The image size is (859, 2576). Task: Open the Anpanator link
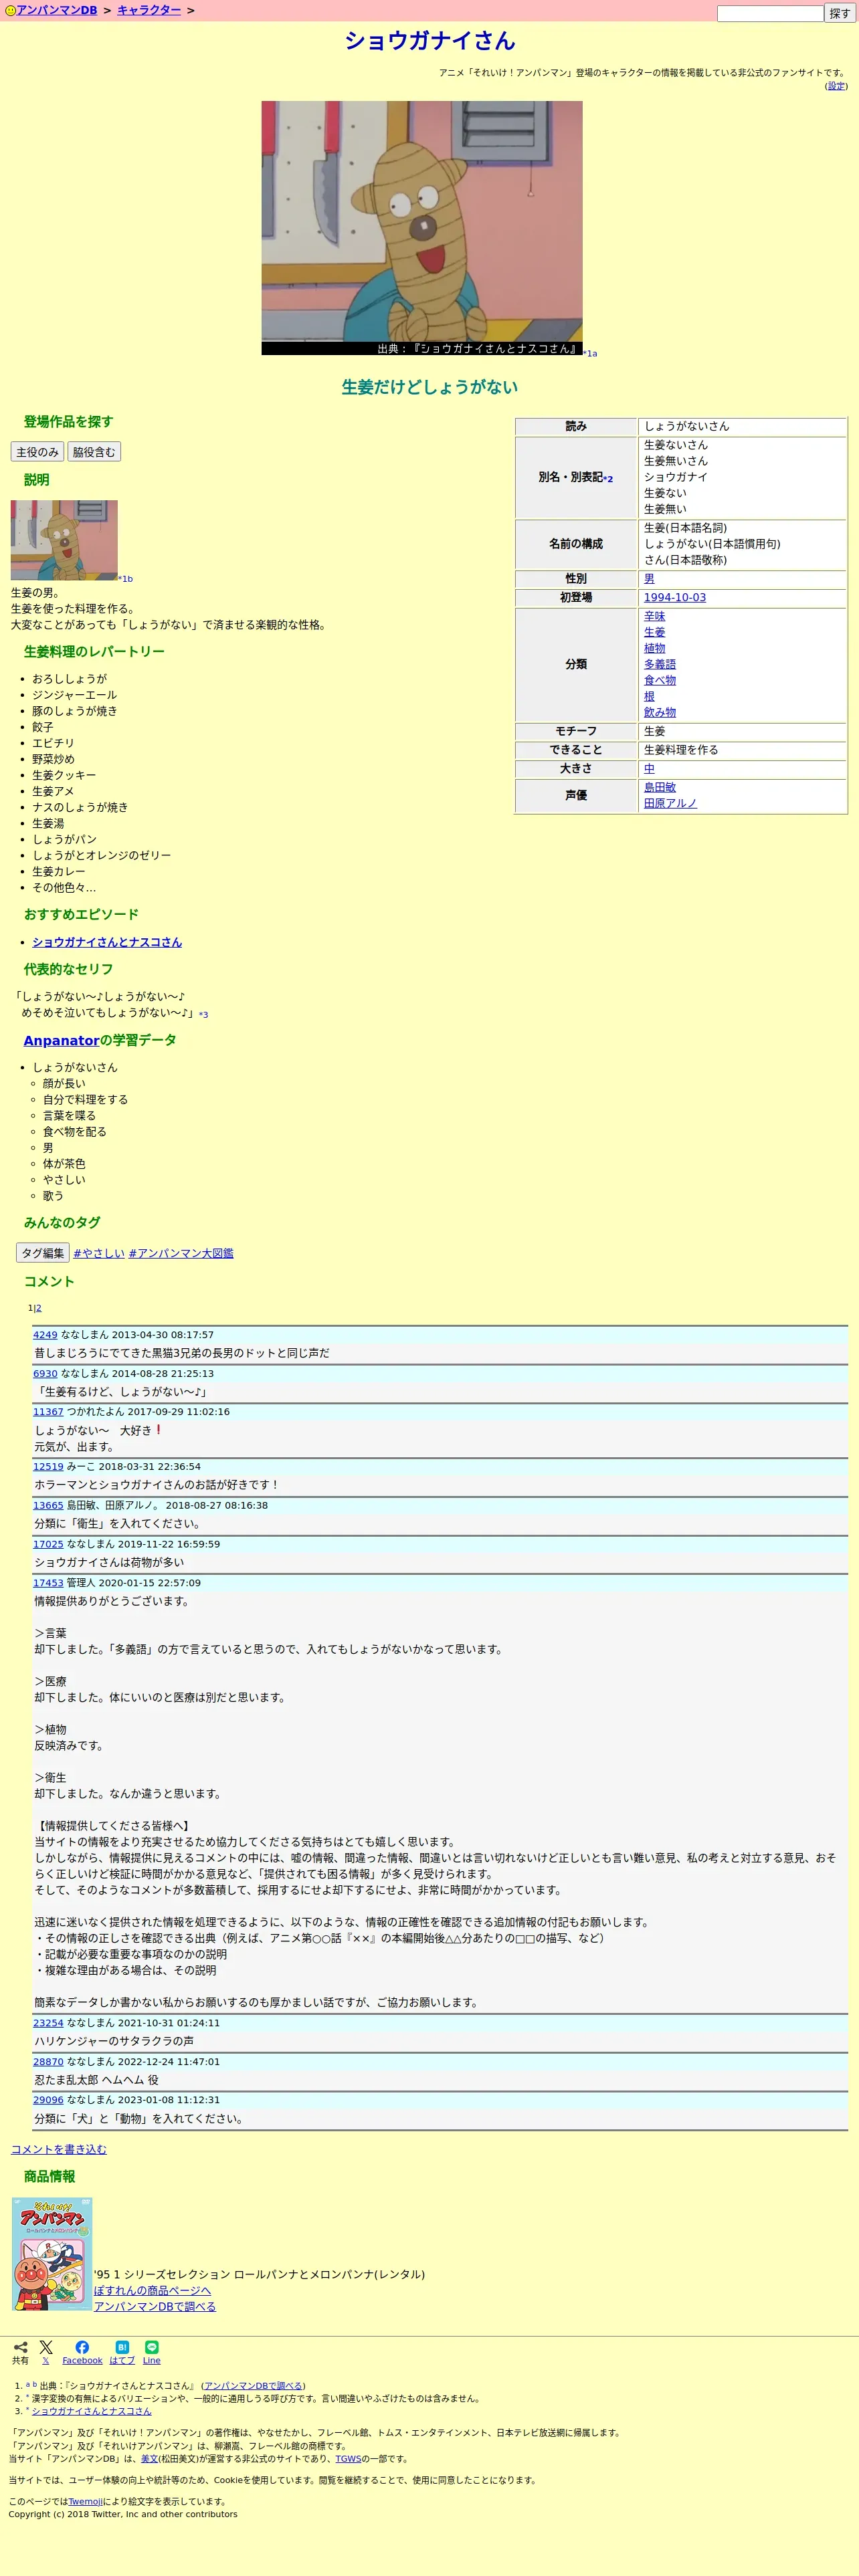61,1040
